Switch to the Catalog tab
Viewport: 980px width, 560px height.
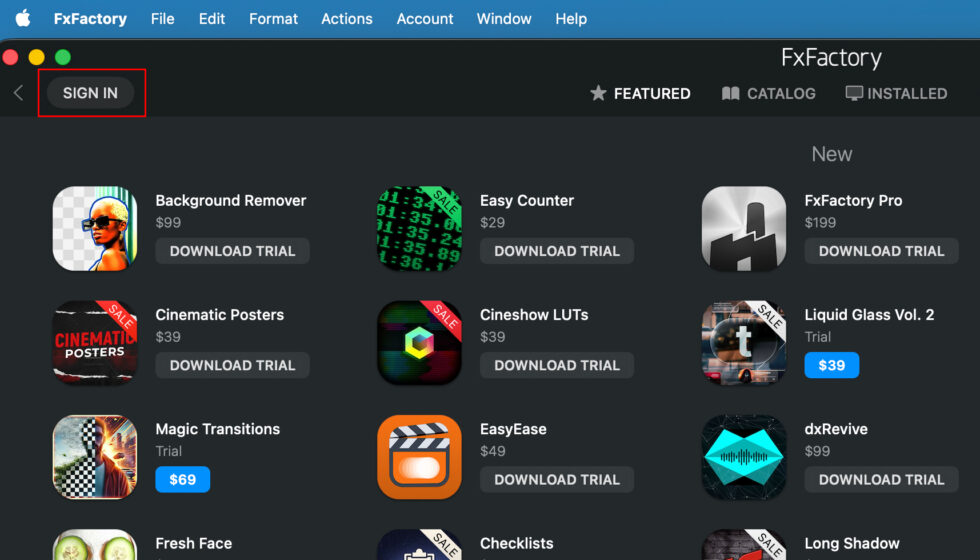pyautogui.click(x=768, y=93)
